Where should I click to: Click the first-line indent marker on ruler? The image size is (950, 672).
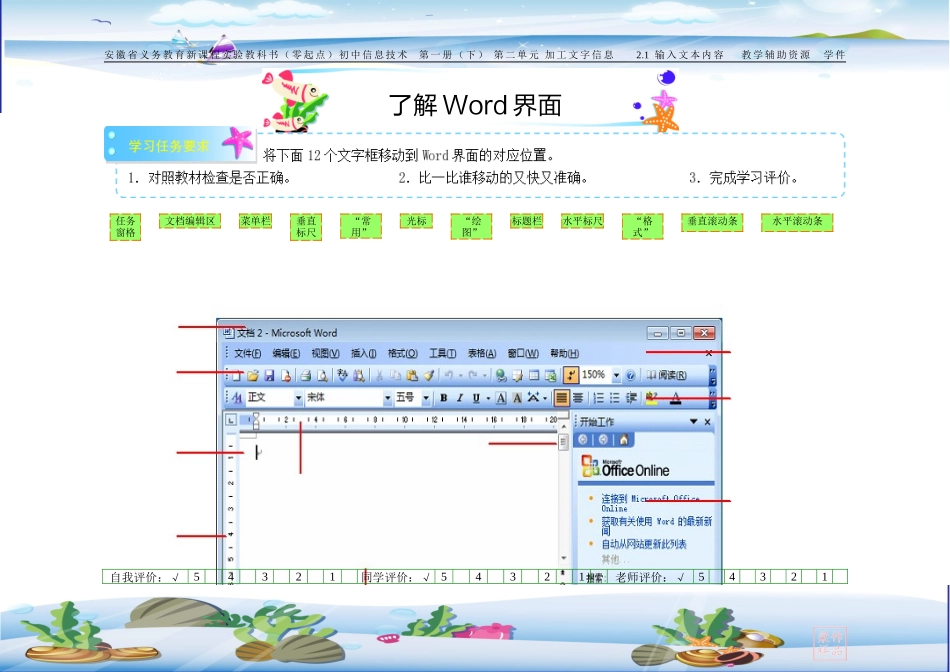click(x=256, y=416)
